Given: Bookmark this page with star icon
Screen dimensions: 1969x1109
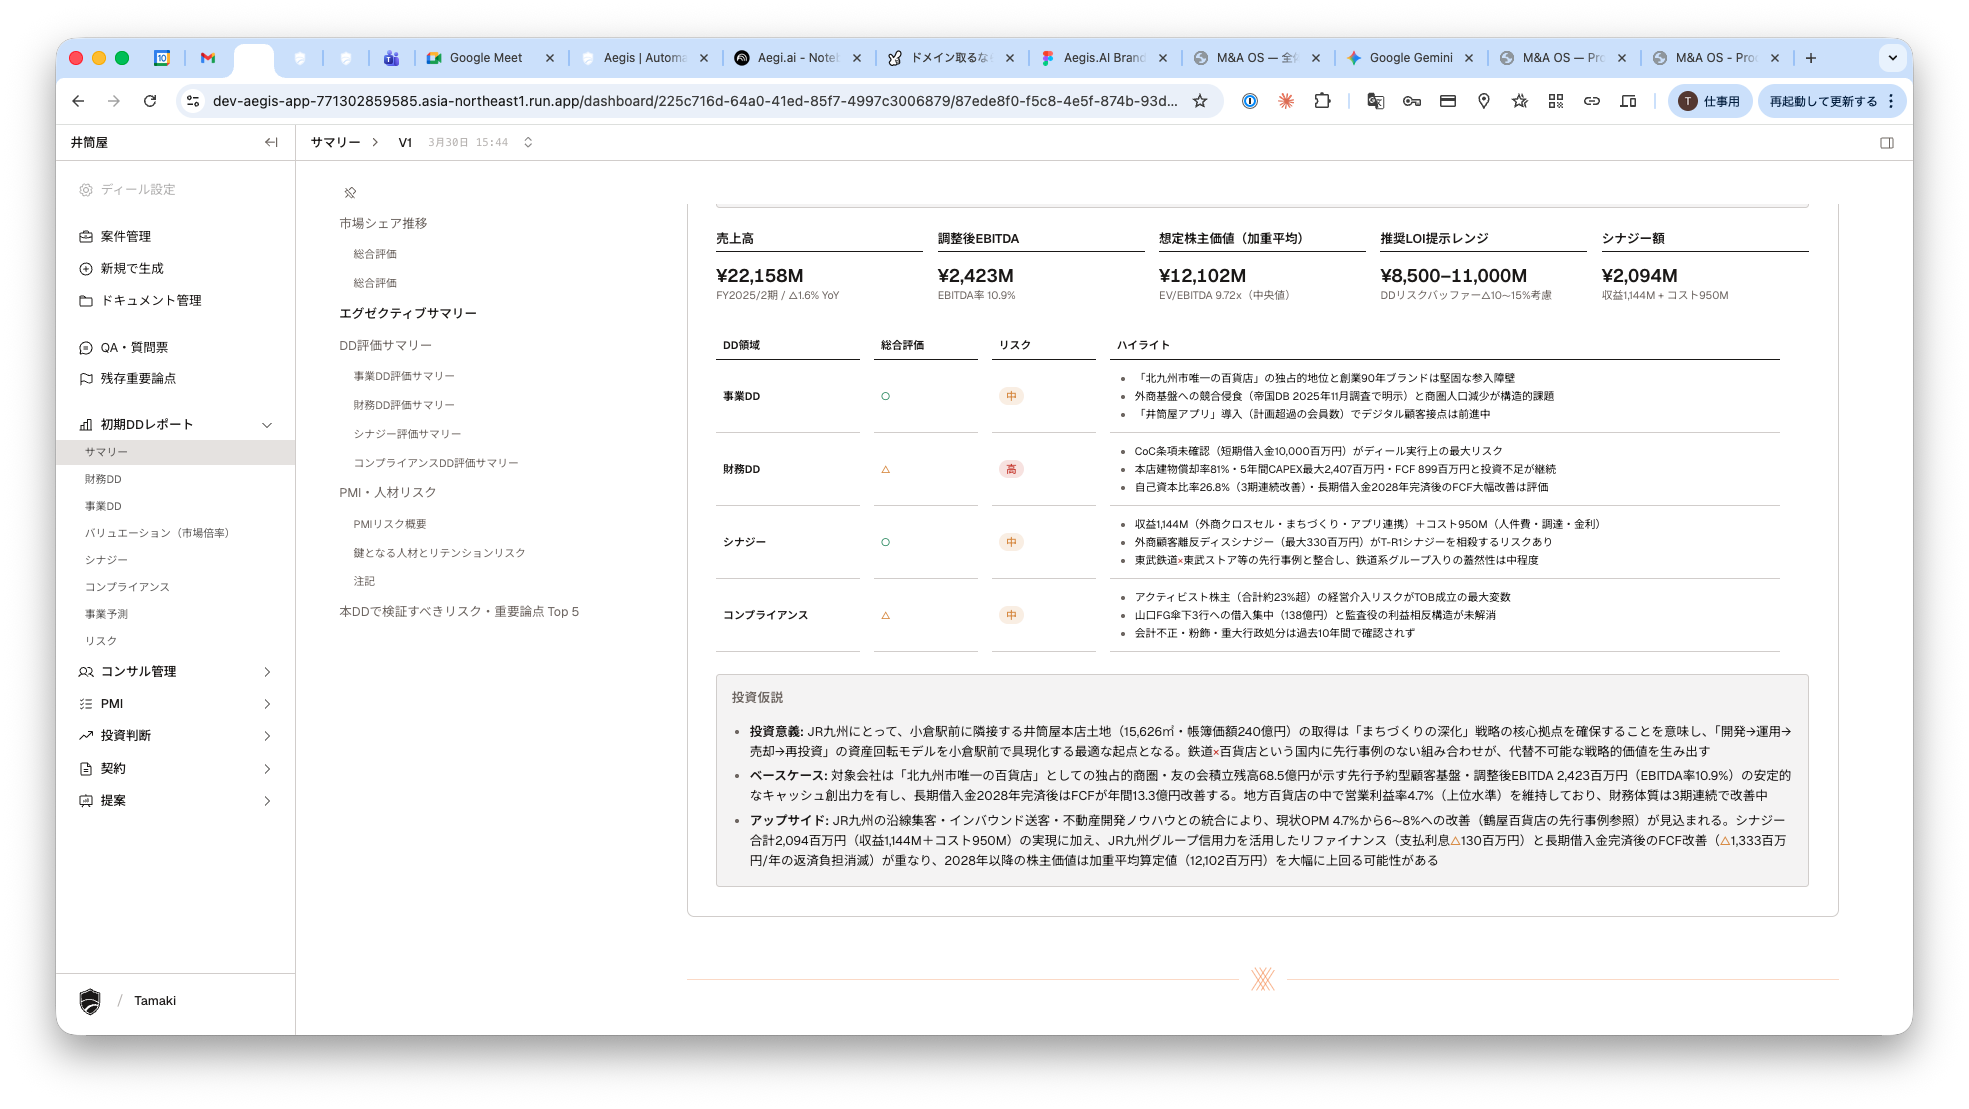Looking at the screenshot, I should [x=1200, y=101].
